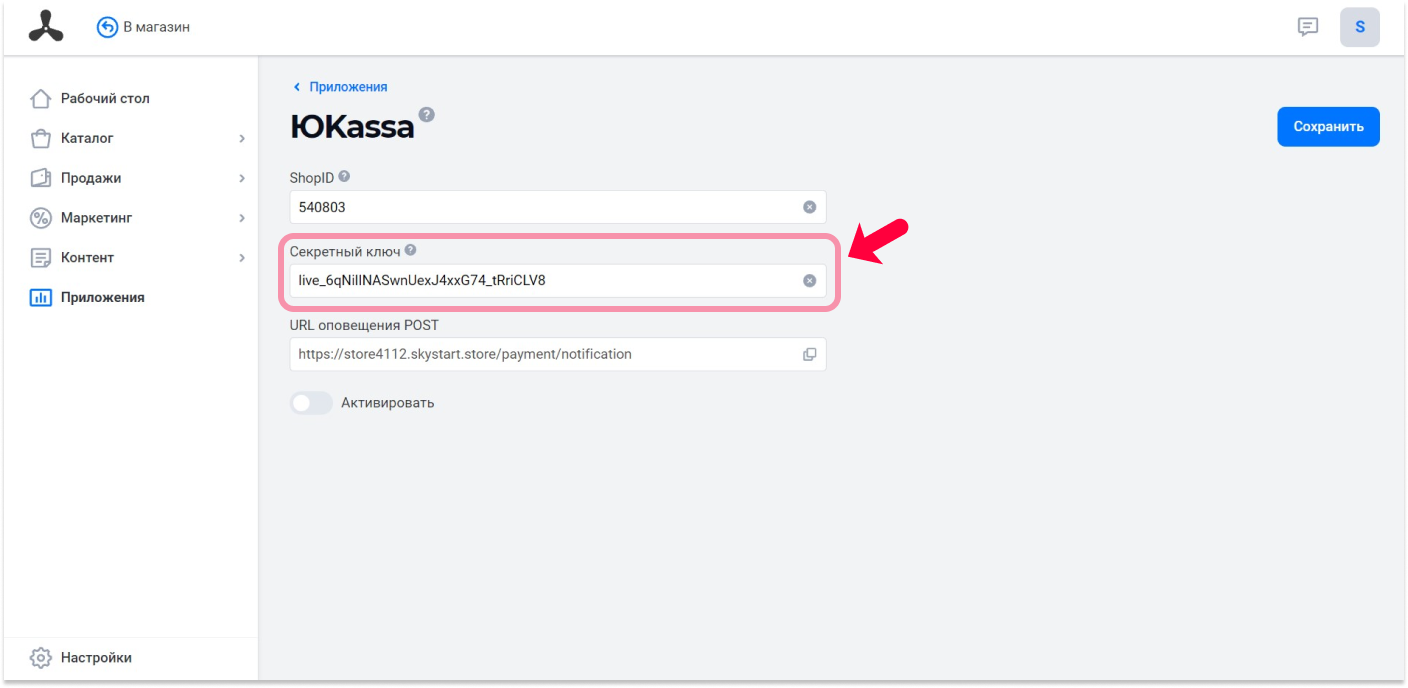
Task: Click the platform logo icon
Action: pyautogui.click(x=46, y=27)
